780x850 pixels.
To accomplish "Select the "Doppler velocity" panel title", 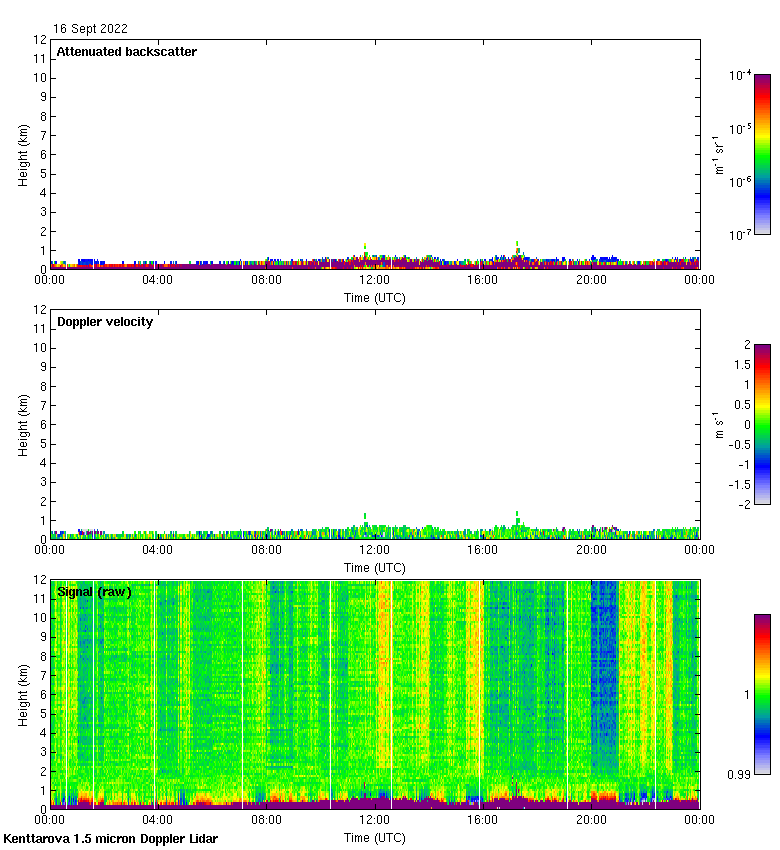I will point(105,322).
